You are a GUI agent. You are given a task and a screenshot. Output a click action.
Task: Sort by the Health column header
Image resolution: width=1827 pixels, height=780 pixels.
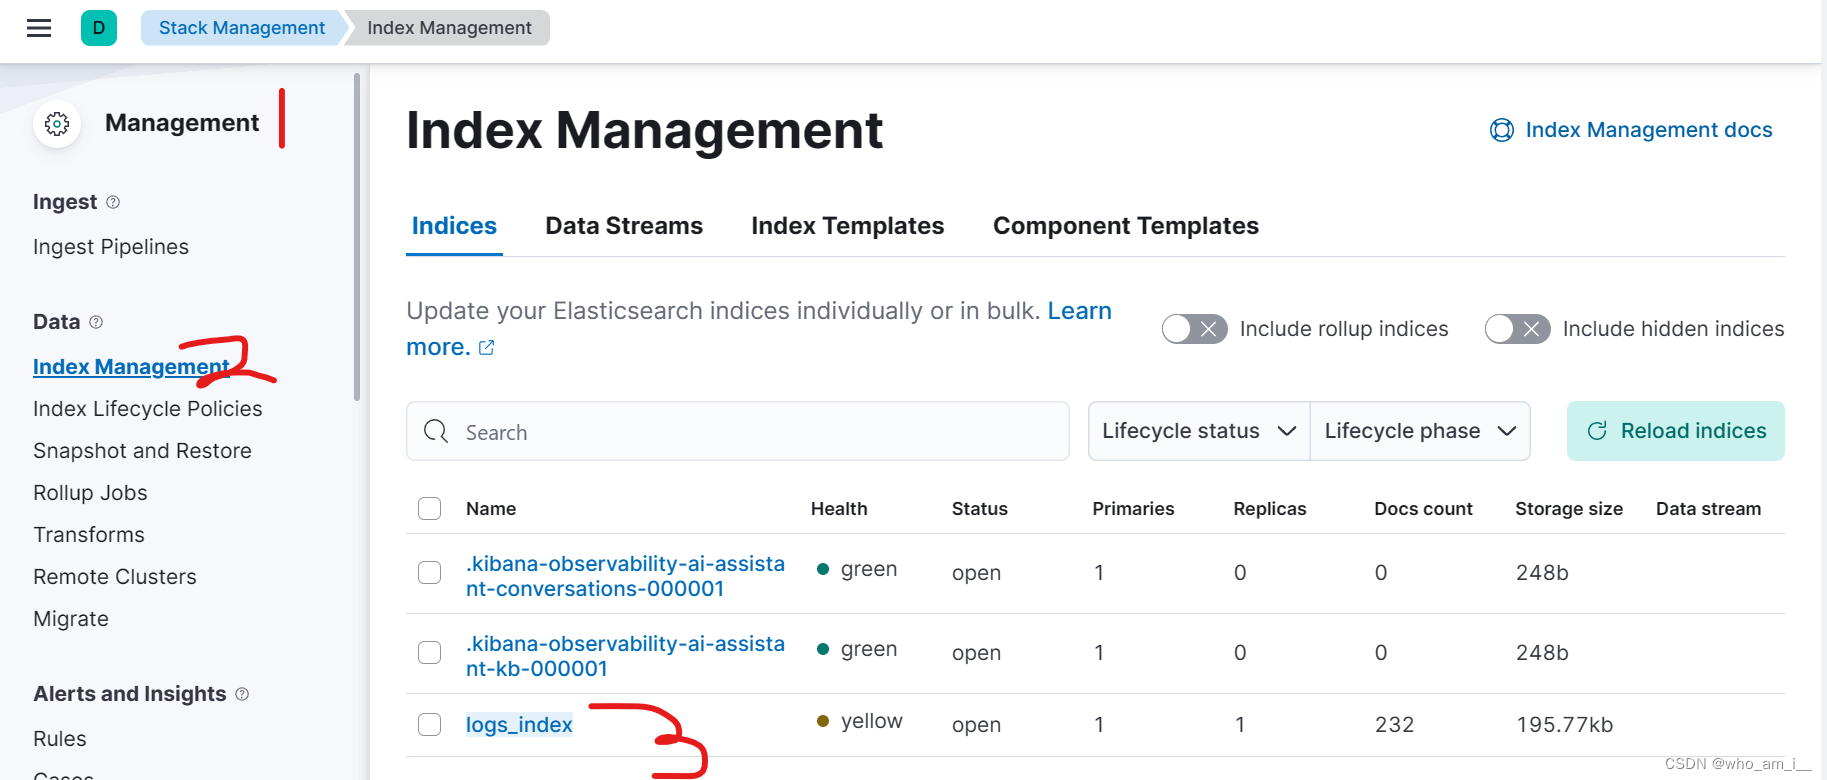click(x=839, y=509)
